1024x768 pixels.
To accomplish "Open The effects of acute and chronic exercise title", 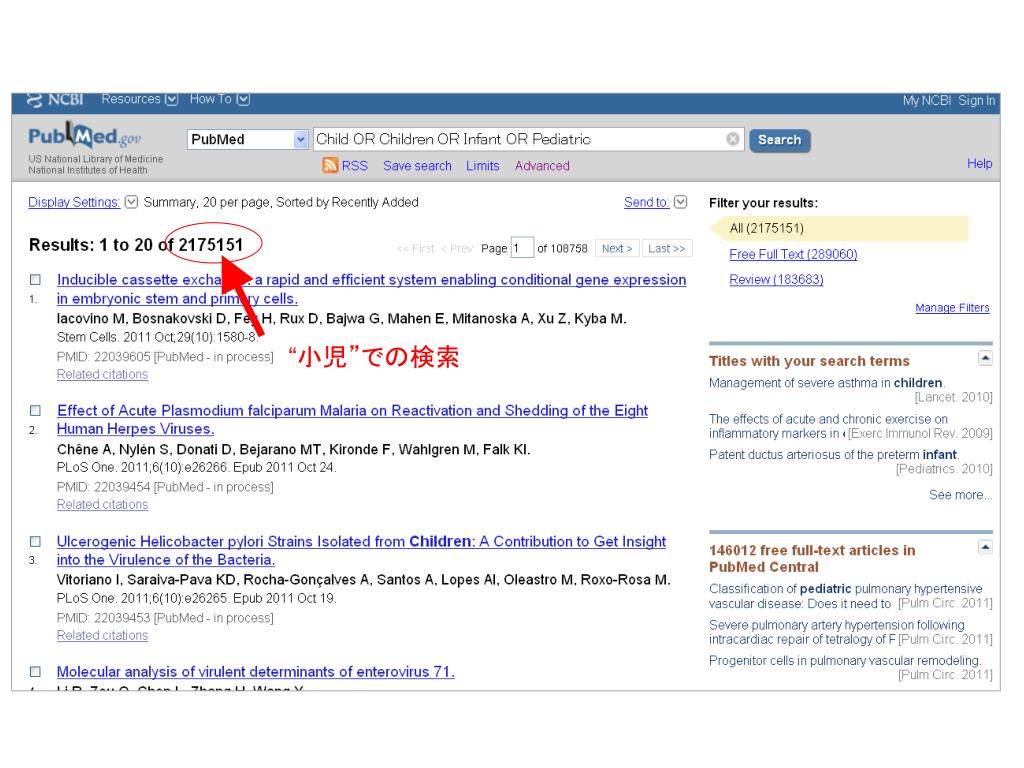I will 828,426.
